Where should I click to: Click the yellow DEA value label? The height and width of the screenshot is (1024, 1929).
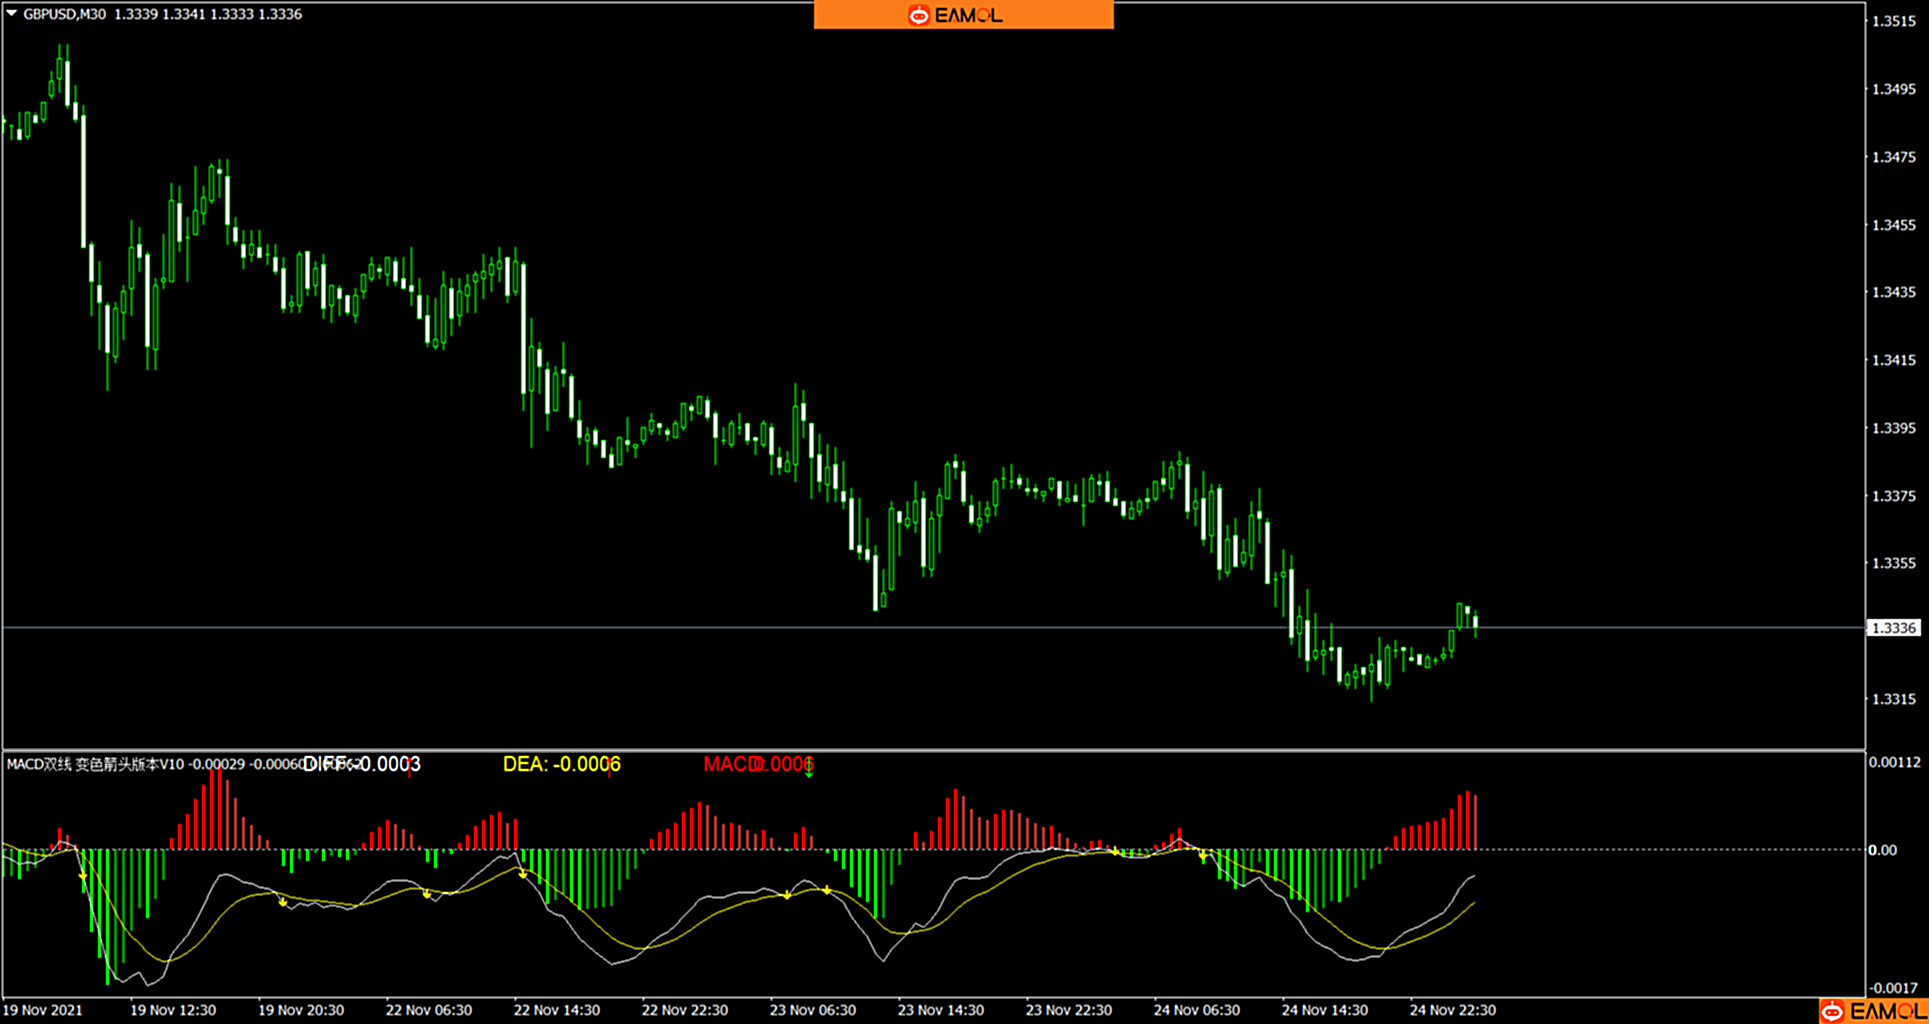coord(561,764)
